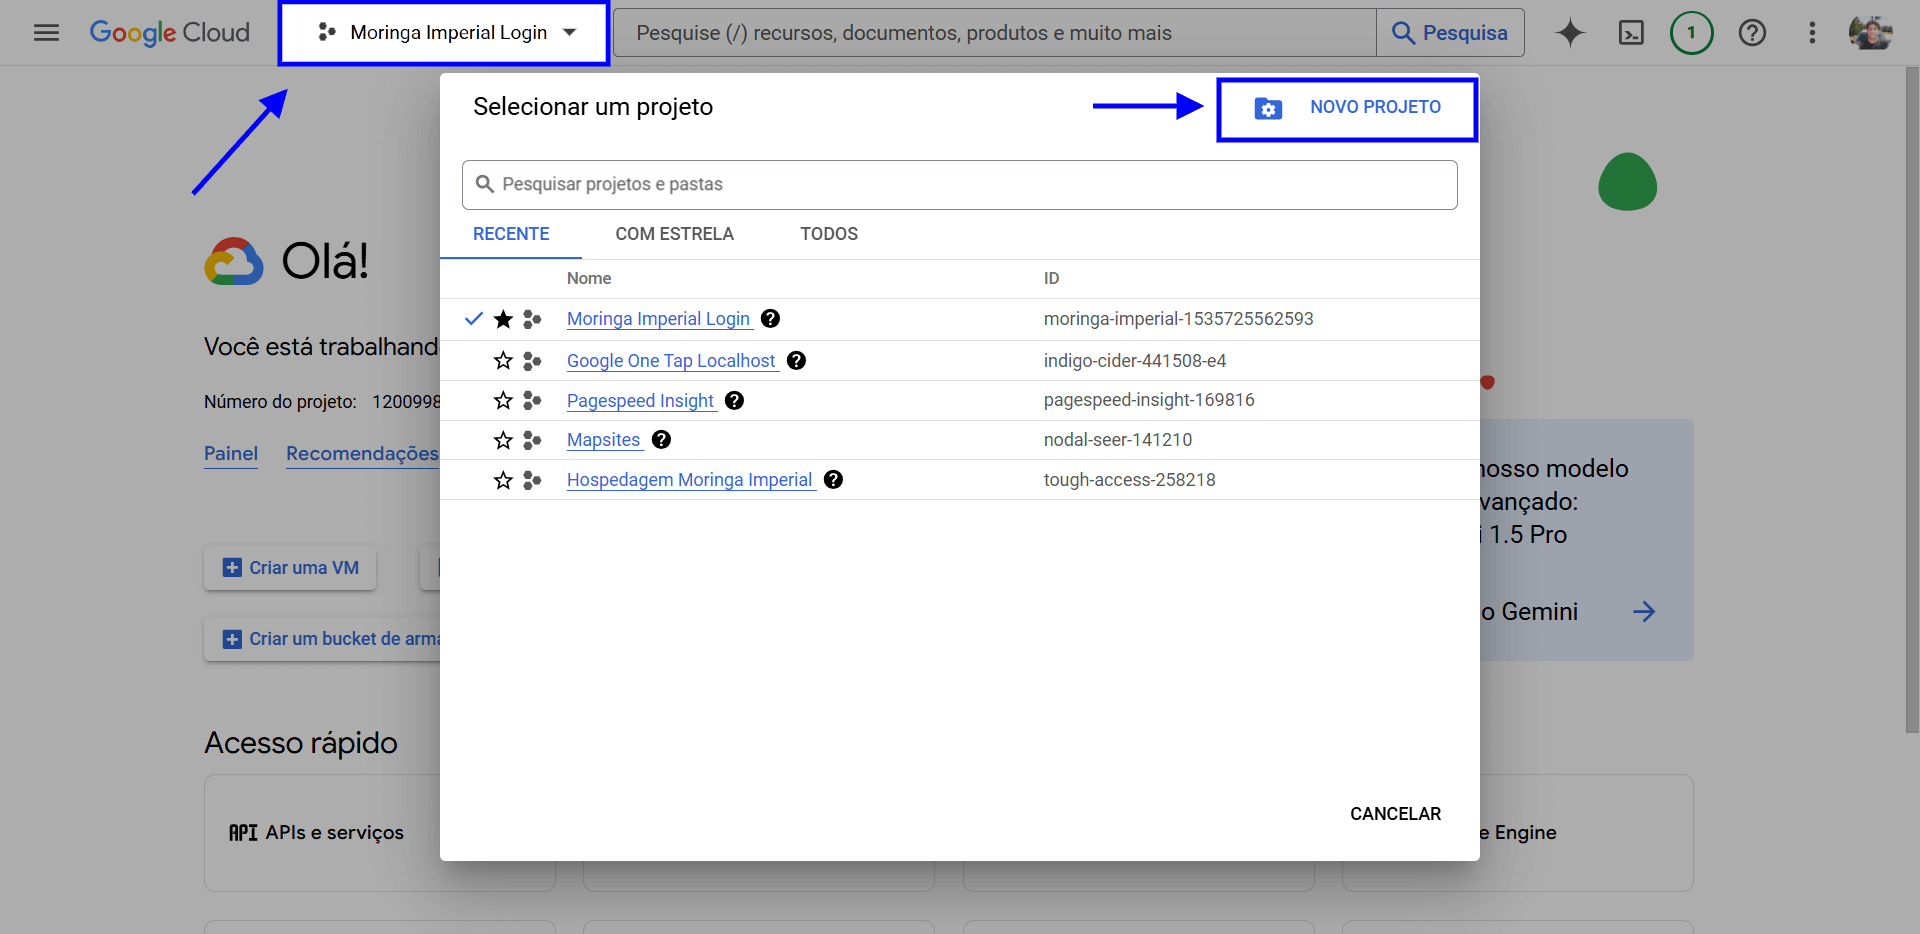Open the help question mark menu
Viewport: 1920px width, 934px height.
pos(1752,33)
